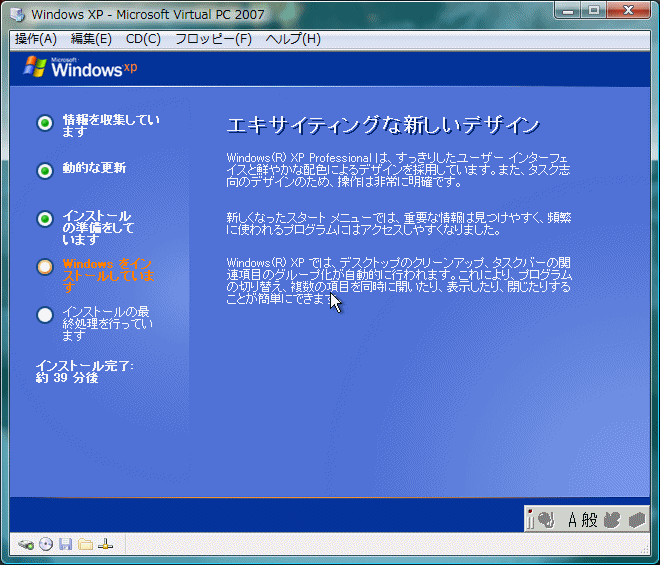Click the network adapter status icon

pyautogui.click(x=105, y=544)
